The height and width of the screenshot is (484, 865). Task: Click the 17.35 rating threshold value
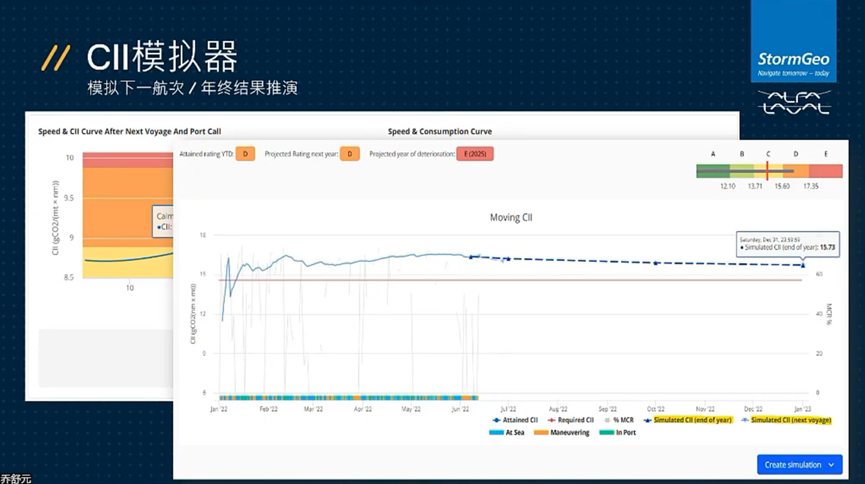tap(811, 187)
